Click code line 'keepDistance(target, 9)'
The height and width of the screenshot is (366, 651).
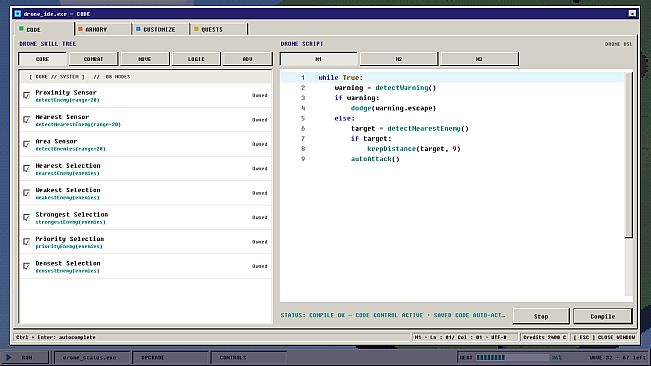point(414,149)
